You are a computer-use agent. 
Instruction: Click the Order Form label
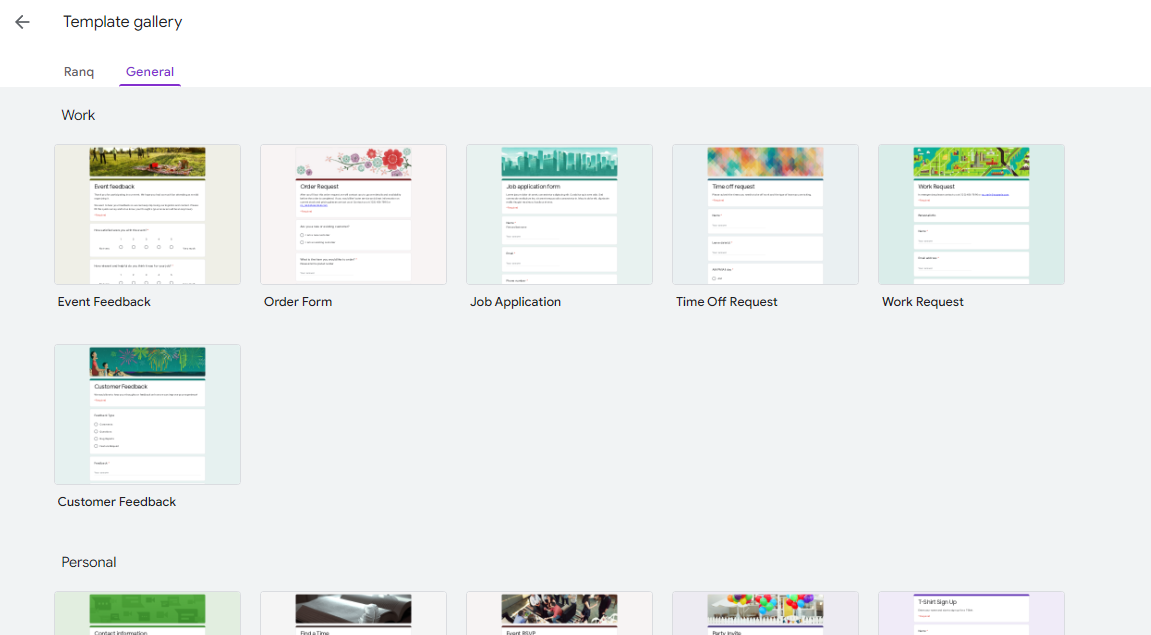[298, 302]
